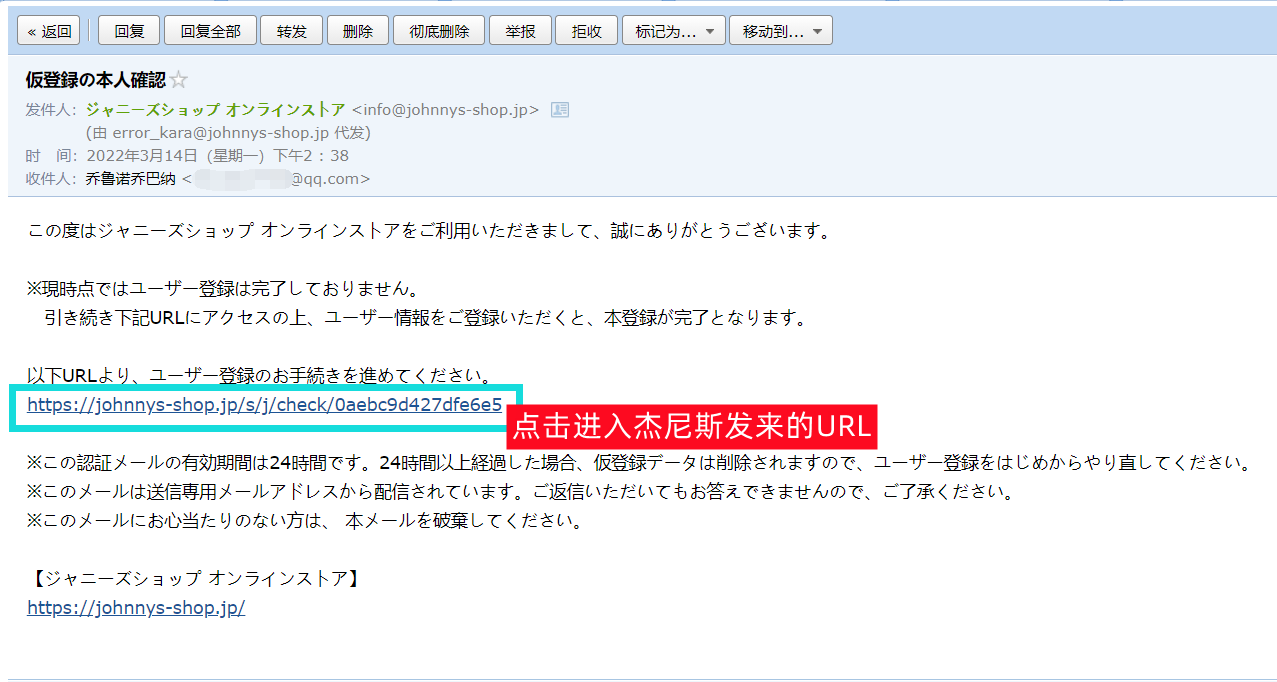This screenshot has width=1277, height=682.
Task: Click the date 2022年3月14日 timestamp
Action: pos(218,156)
